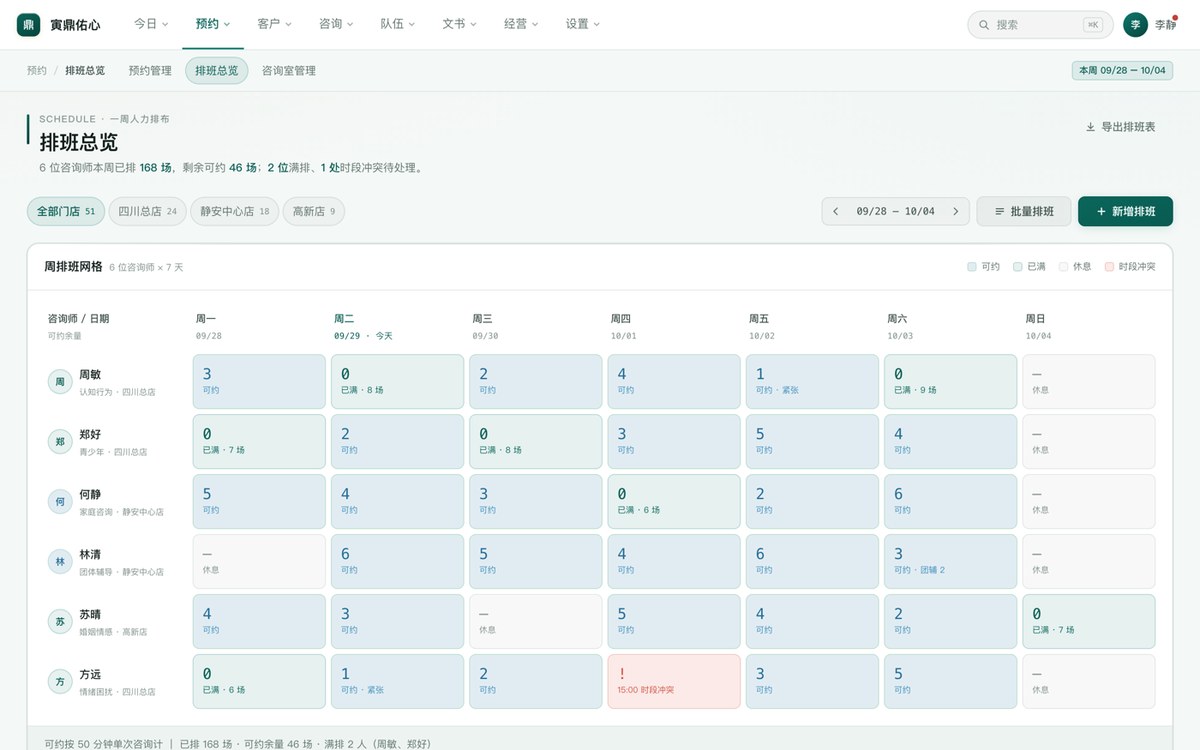Click 已满 legend swatch
The width and height of the screenshot is (1200, 750).
click(x=1018, y=267)
